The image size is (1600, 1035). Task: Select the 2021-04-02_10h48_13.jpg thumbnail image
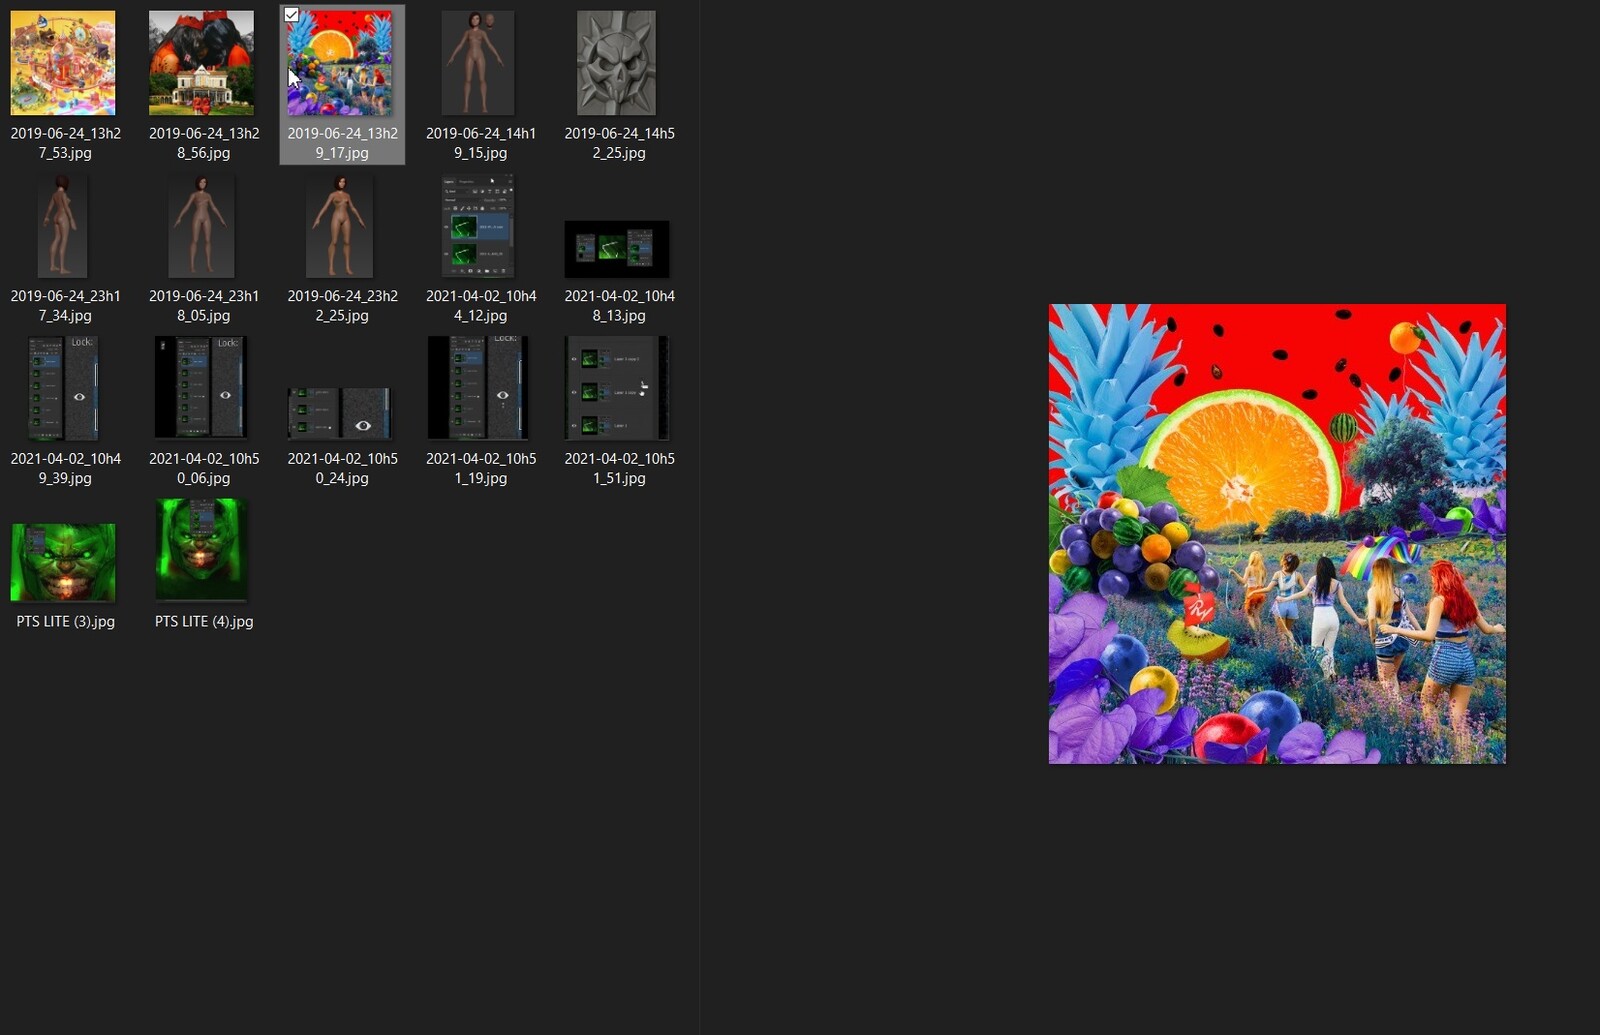pyautogui.click(x=617, y=249)
